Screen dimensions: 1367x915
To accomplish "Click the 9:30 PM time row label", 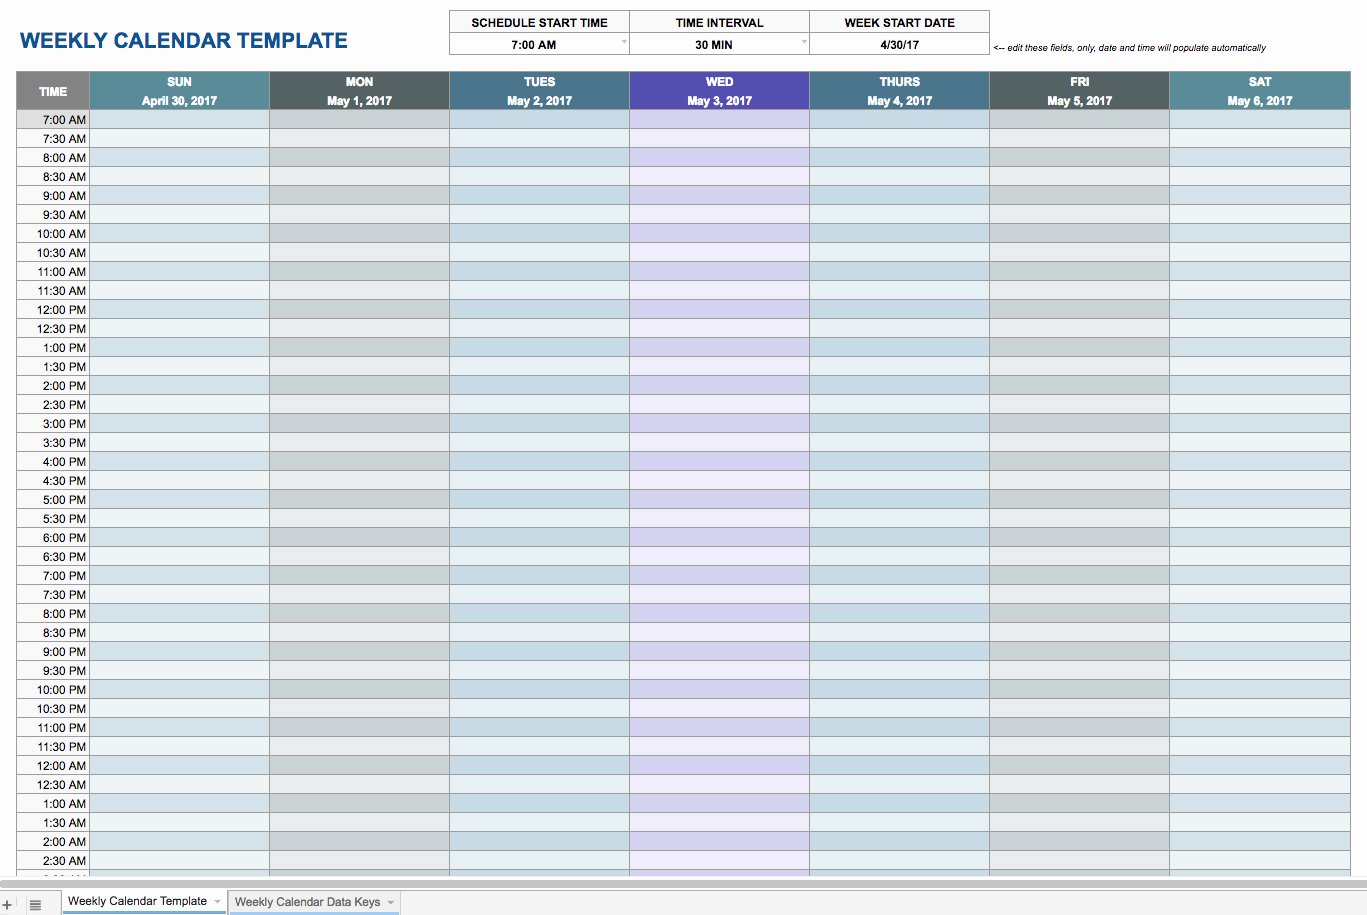I will [53, 671].
